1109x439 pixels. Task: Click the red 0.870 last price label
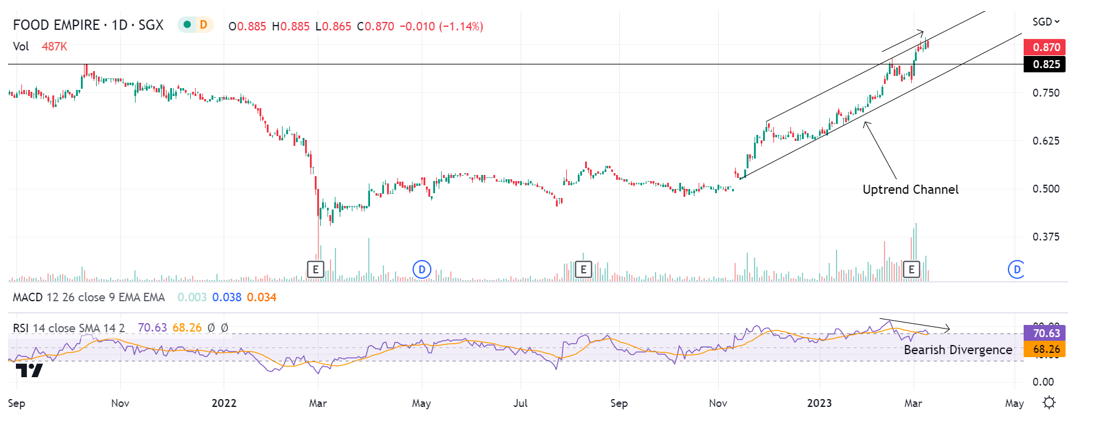click(x=1045, y=47)
